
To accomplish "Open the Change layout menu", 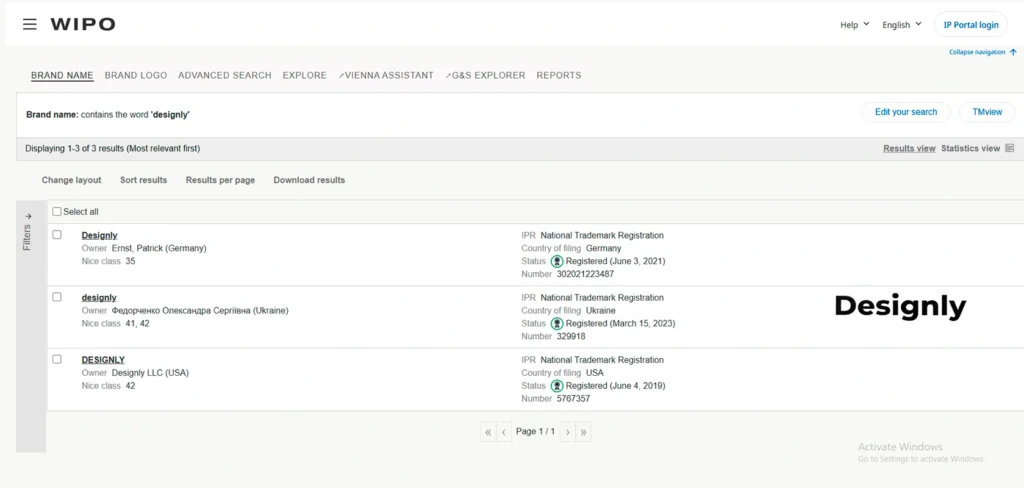I will tap(72, 180).
